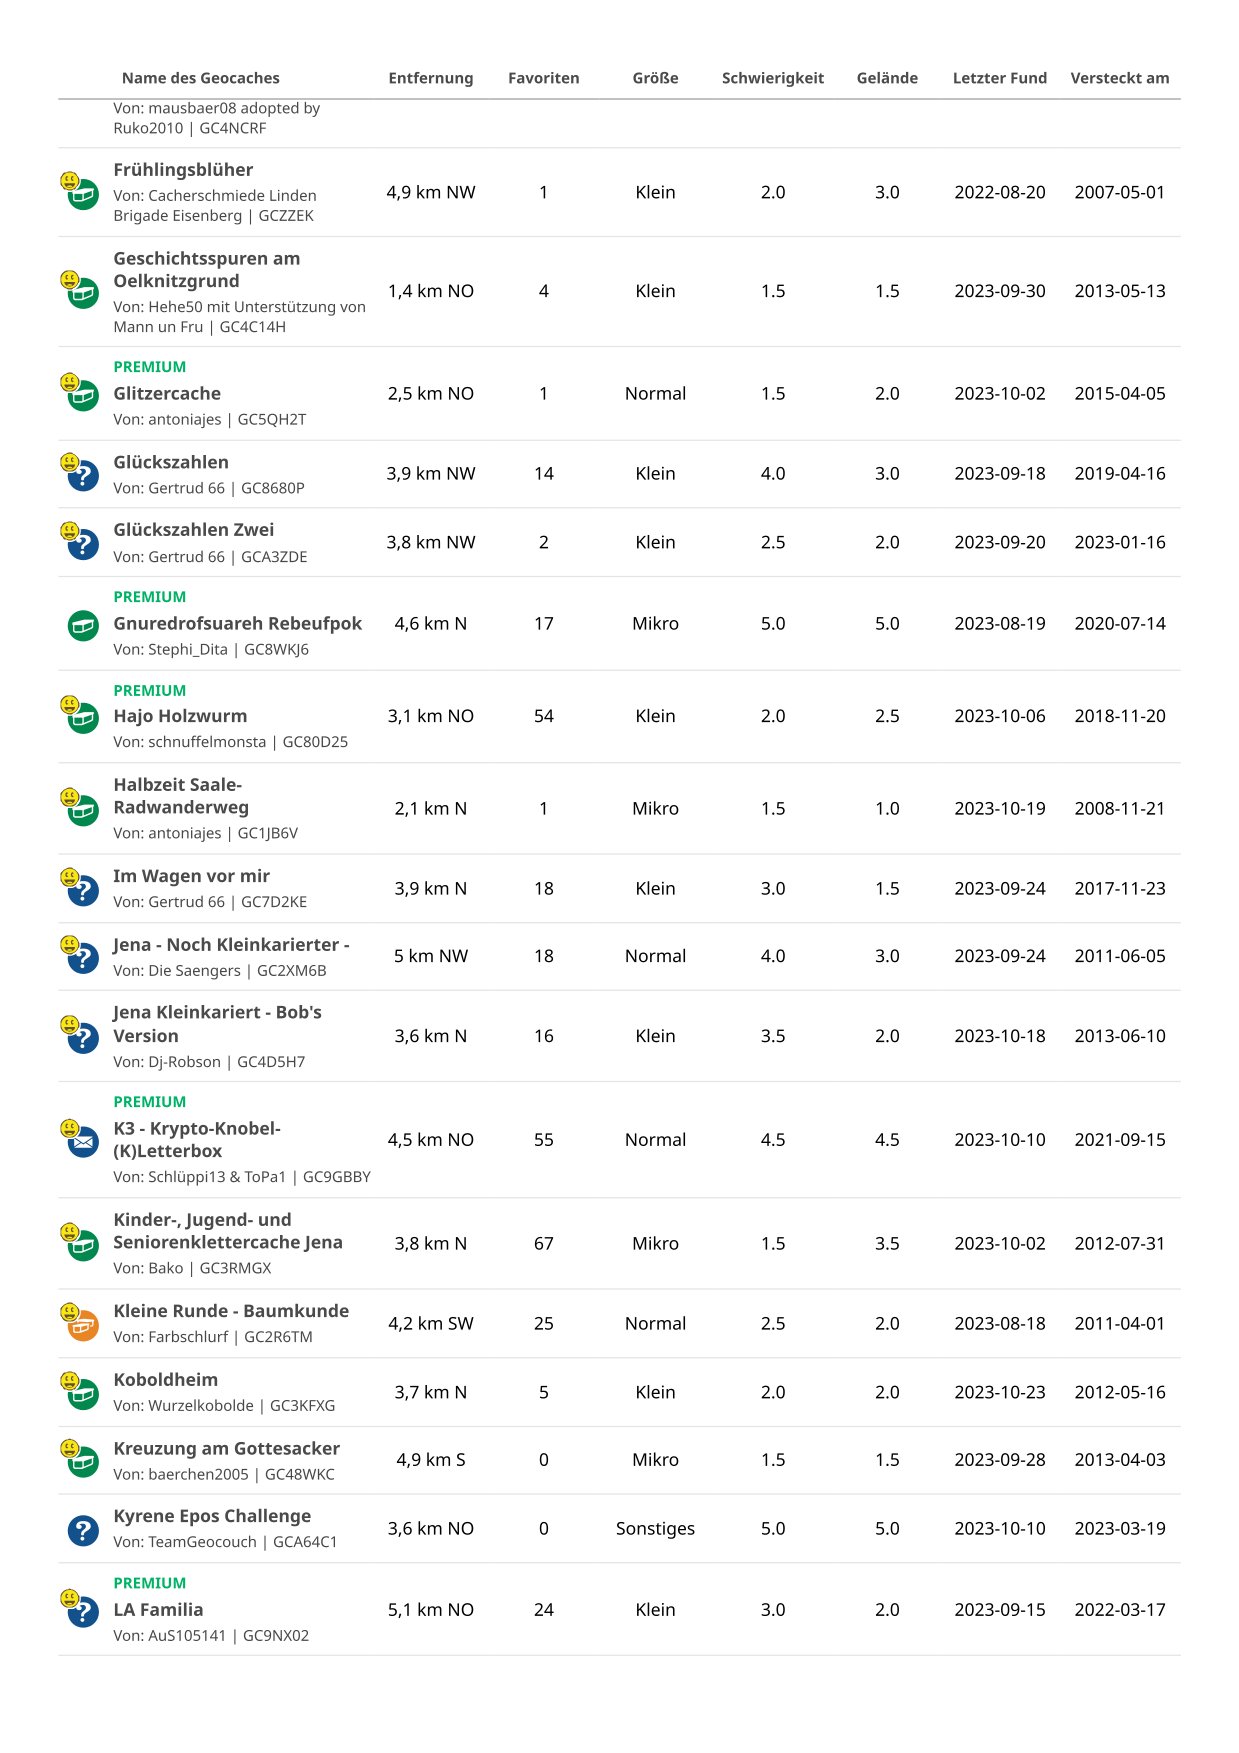The width and height of the screenshot is (1239, 1753).
Task: Click the Kleine Runde Baumkunde multi-cache icon
Action: click(x=82, y=1324)
